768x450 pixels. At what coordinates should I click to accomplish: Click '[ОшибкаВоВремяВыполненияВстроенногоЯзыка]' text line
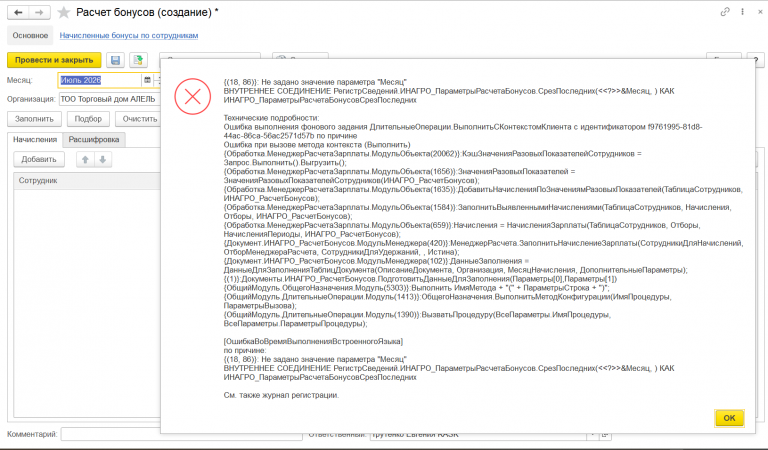pos(313,341)
